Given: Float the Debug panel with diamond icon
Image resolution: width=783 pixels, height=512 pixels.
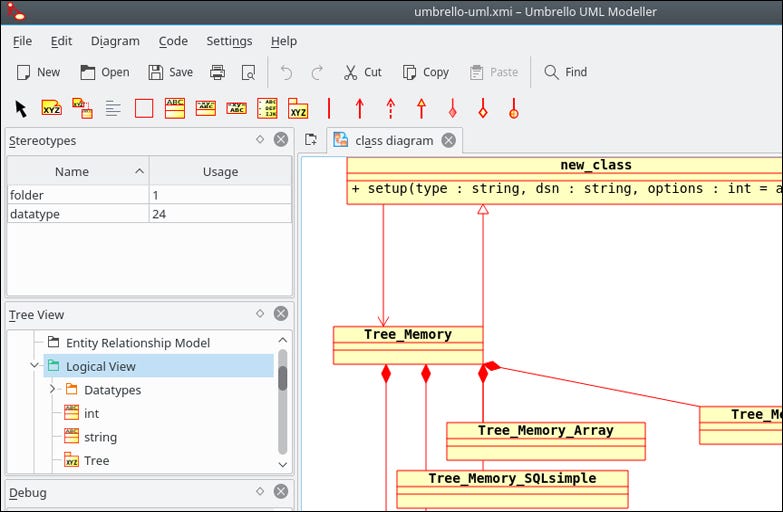Looking at the screenshot, I should click(x=260, y=491).
